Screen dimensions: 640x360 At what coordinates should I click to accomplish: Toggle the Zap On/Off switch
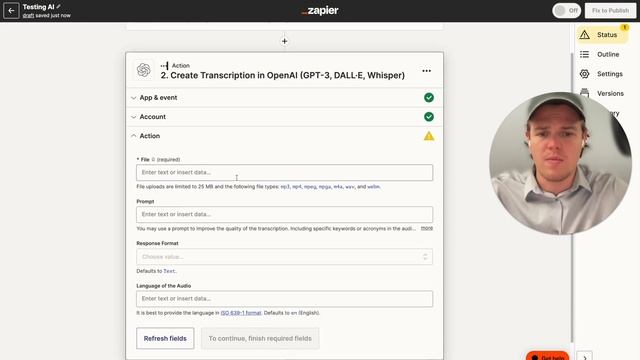tap(567, 11)
